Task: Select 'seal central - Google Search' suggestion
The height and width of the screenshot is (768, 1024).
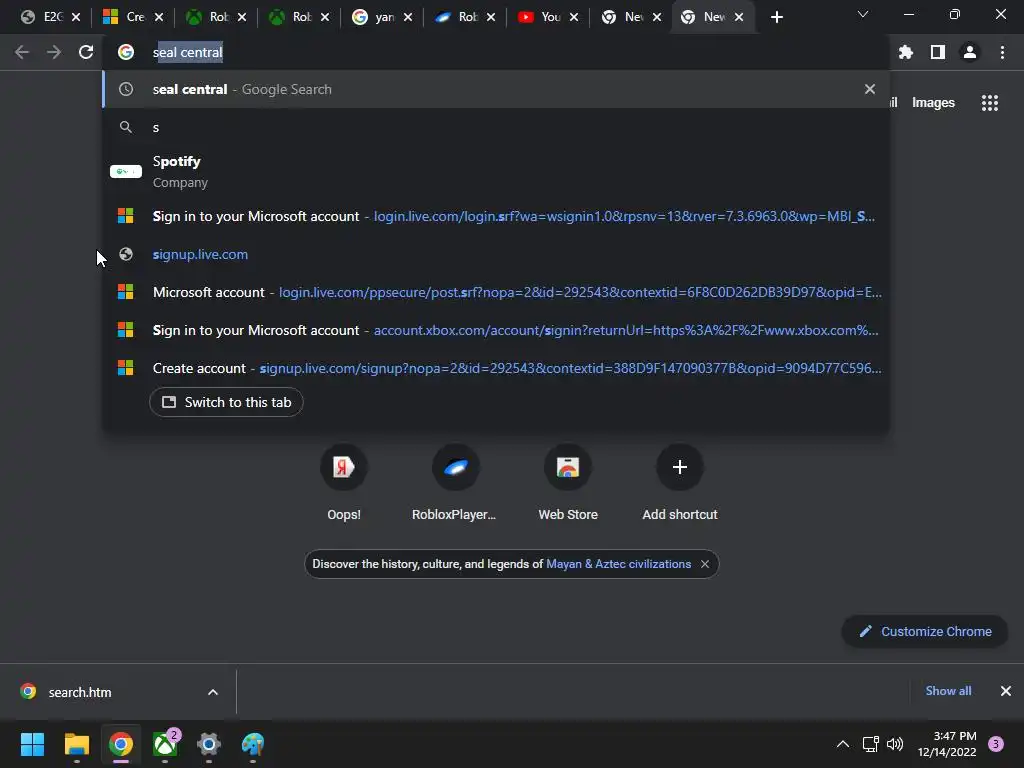Action: [496, 89]
